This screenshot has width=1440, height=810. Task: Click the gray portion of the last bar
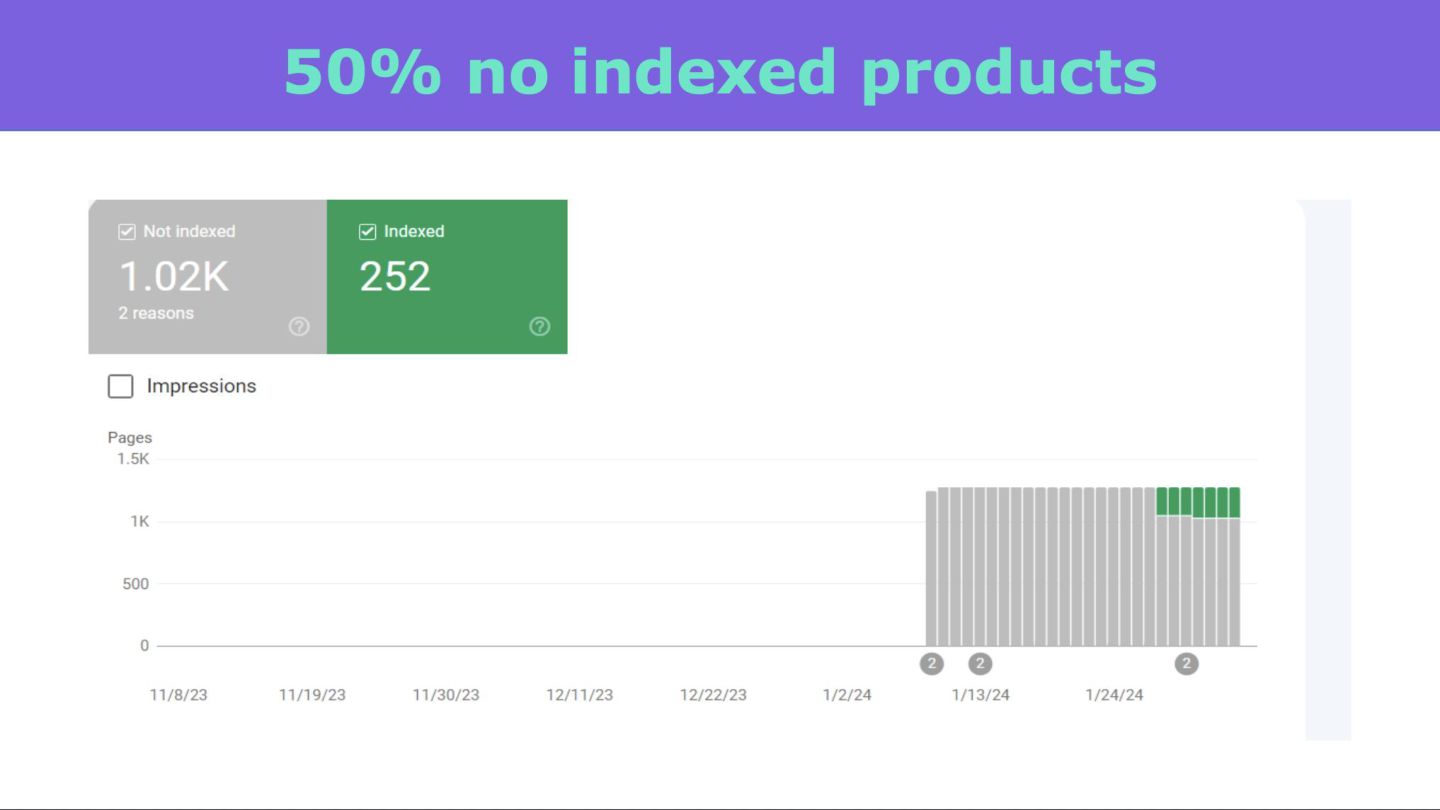(1235, 582)
